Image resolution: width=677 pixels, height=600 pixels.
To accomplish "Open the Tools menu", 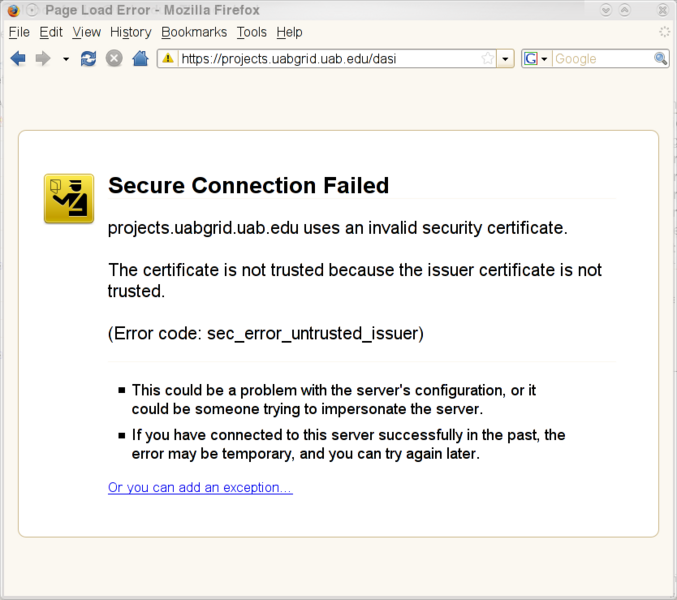I will tap(252, 32).
